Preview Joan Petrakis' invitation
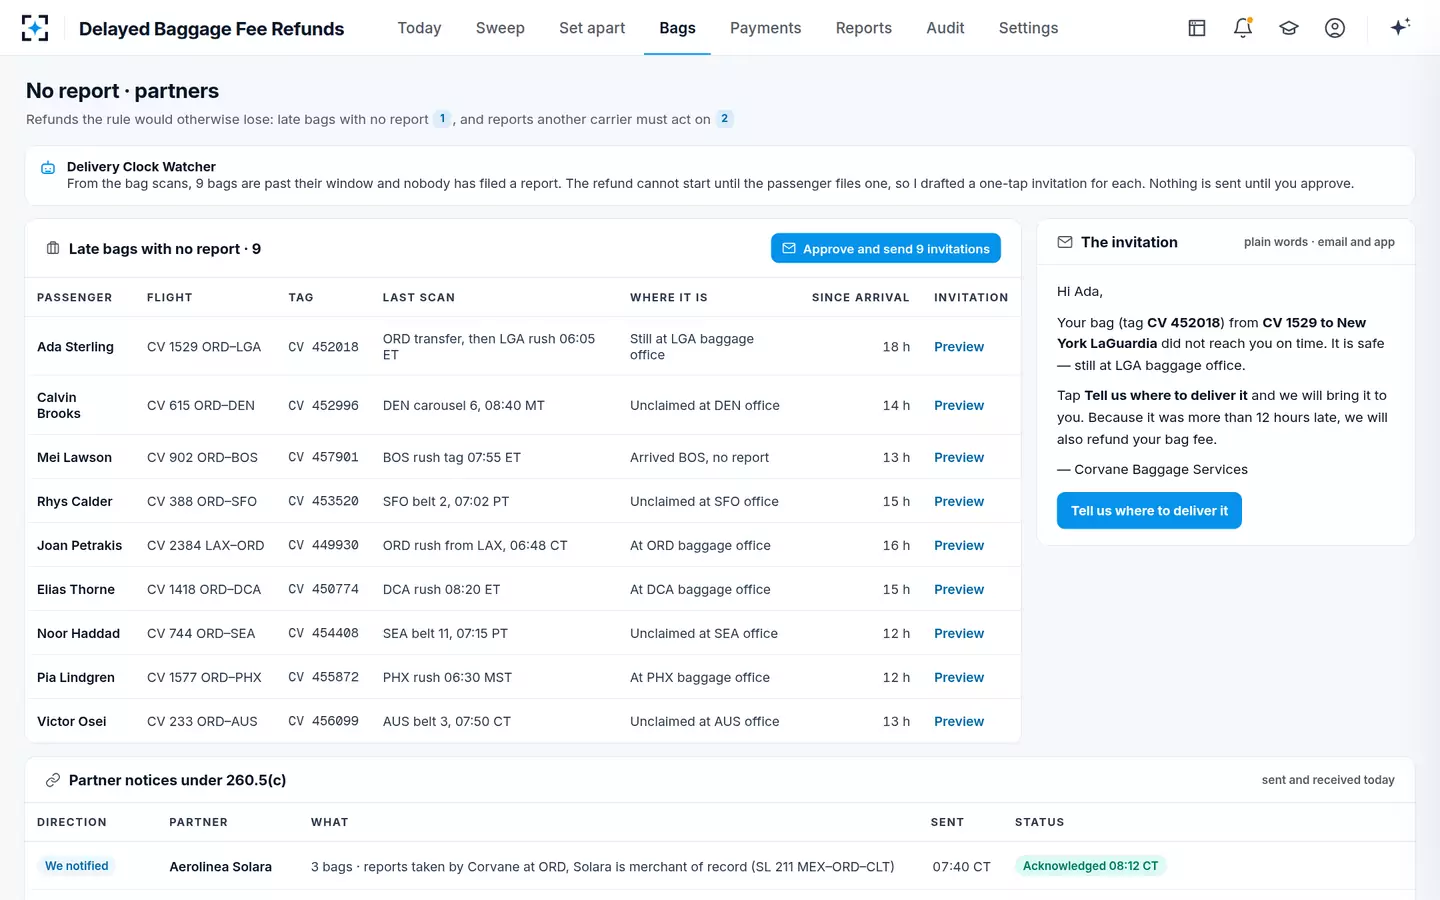Viewport: 1440px width, 900px height. click(x=959, y=545)
